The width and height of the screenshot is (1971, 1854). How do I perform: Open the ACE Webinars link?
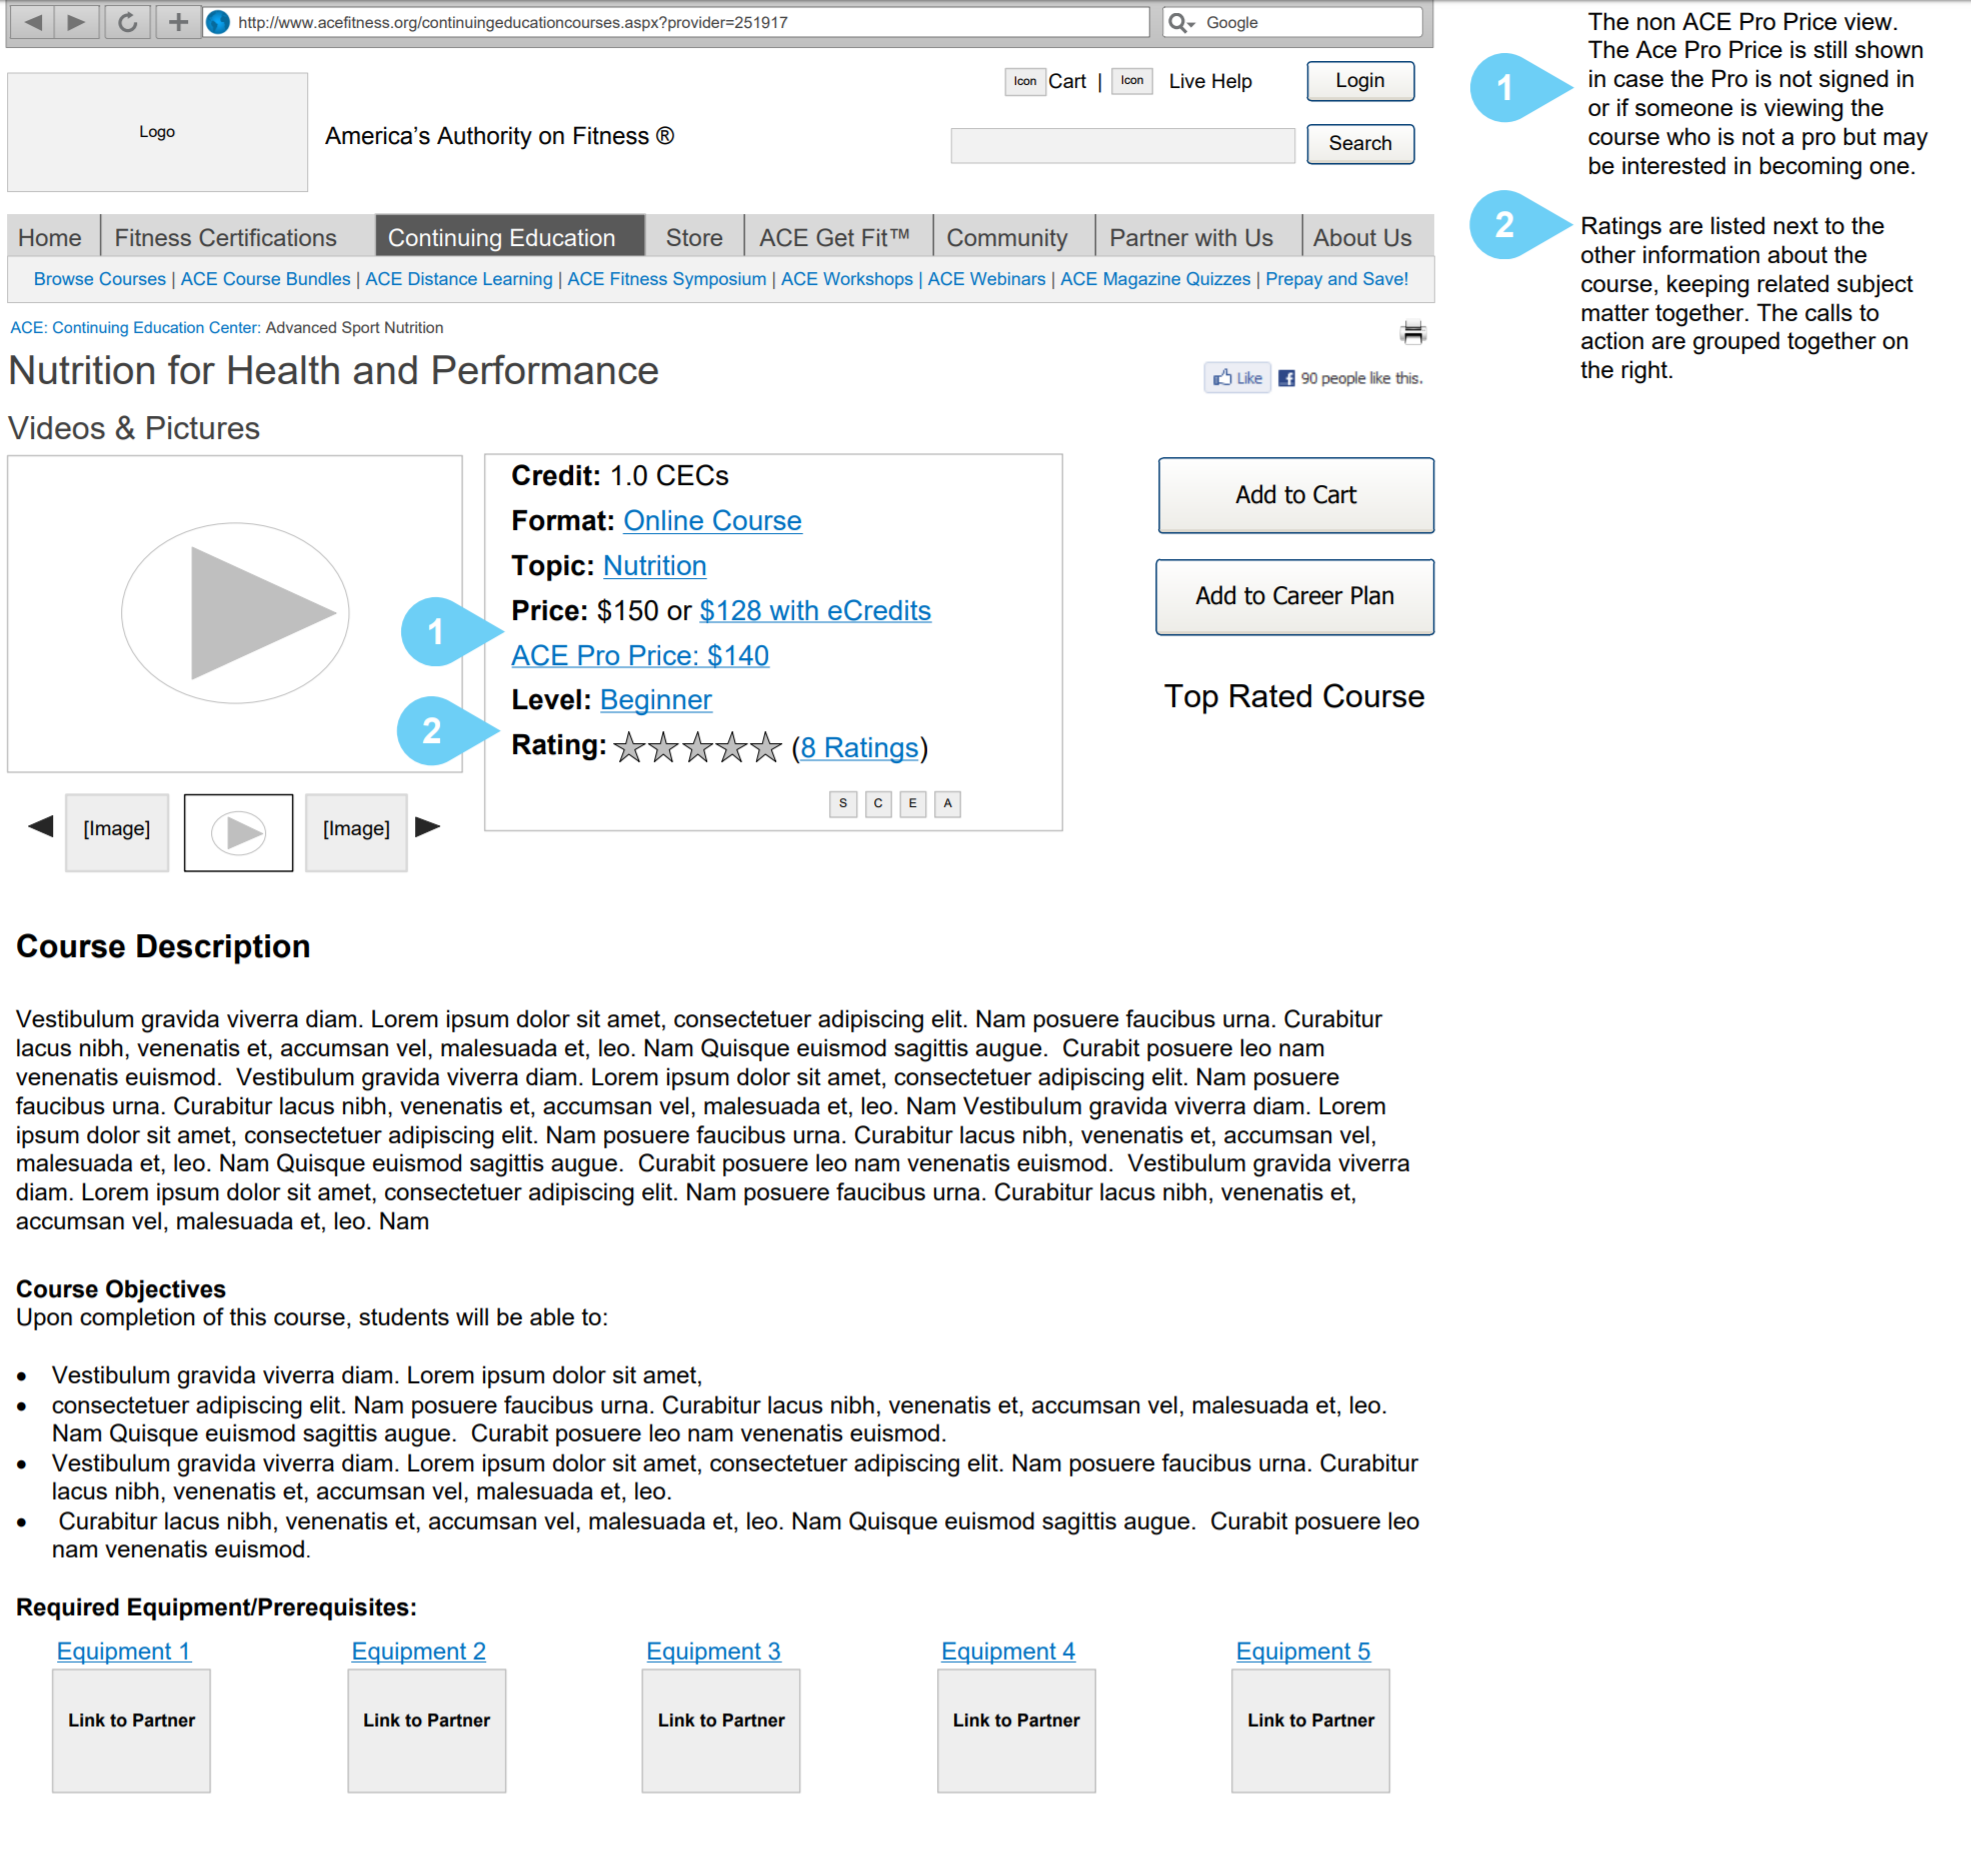click(987, 279)
